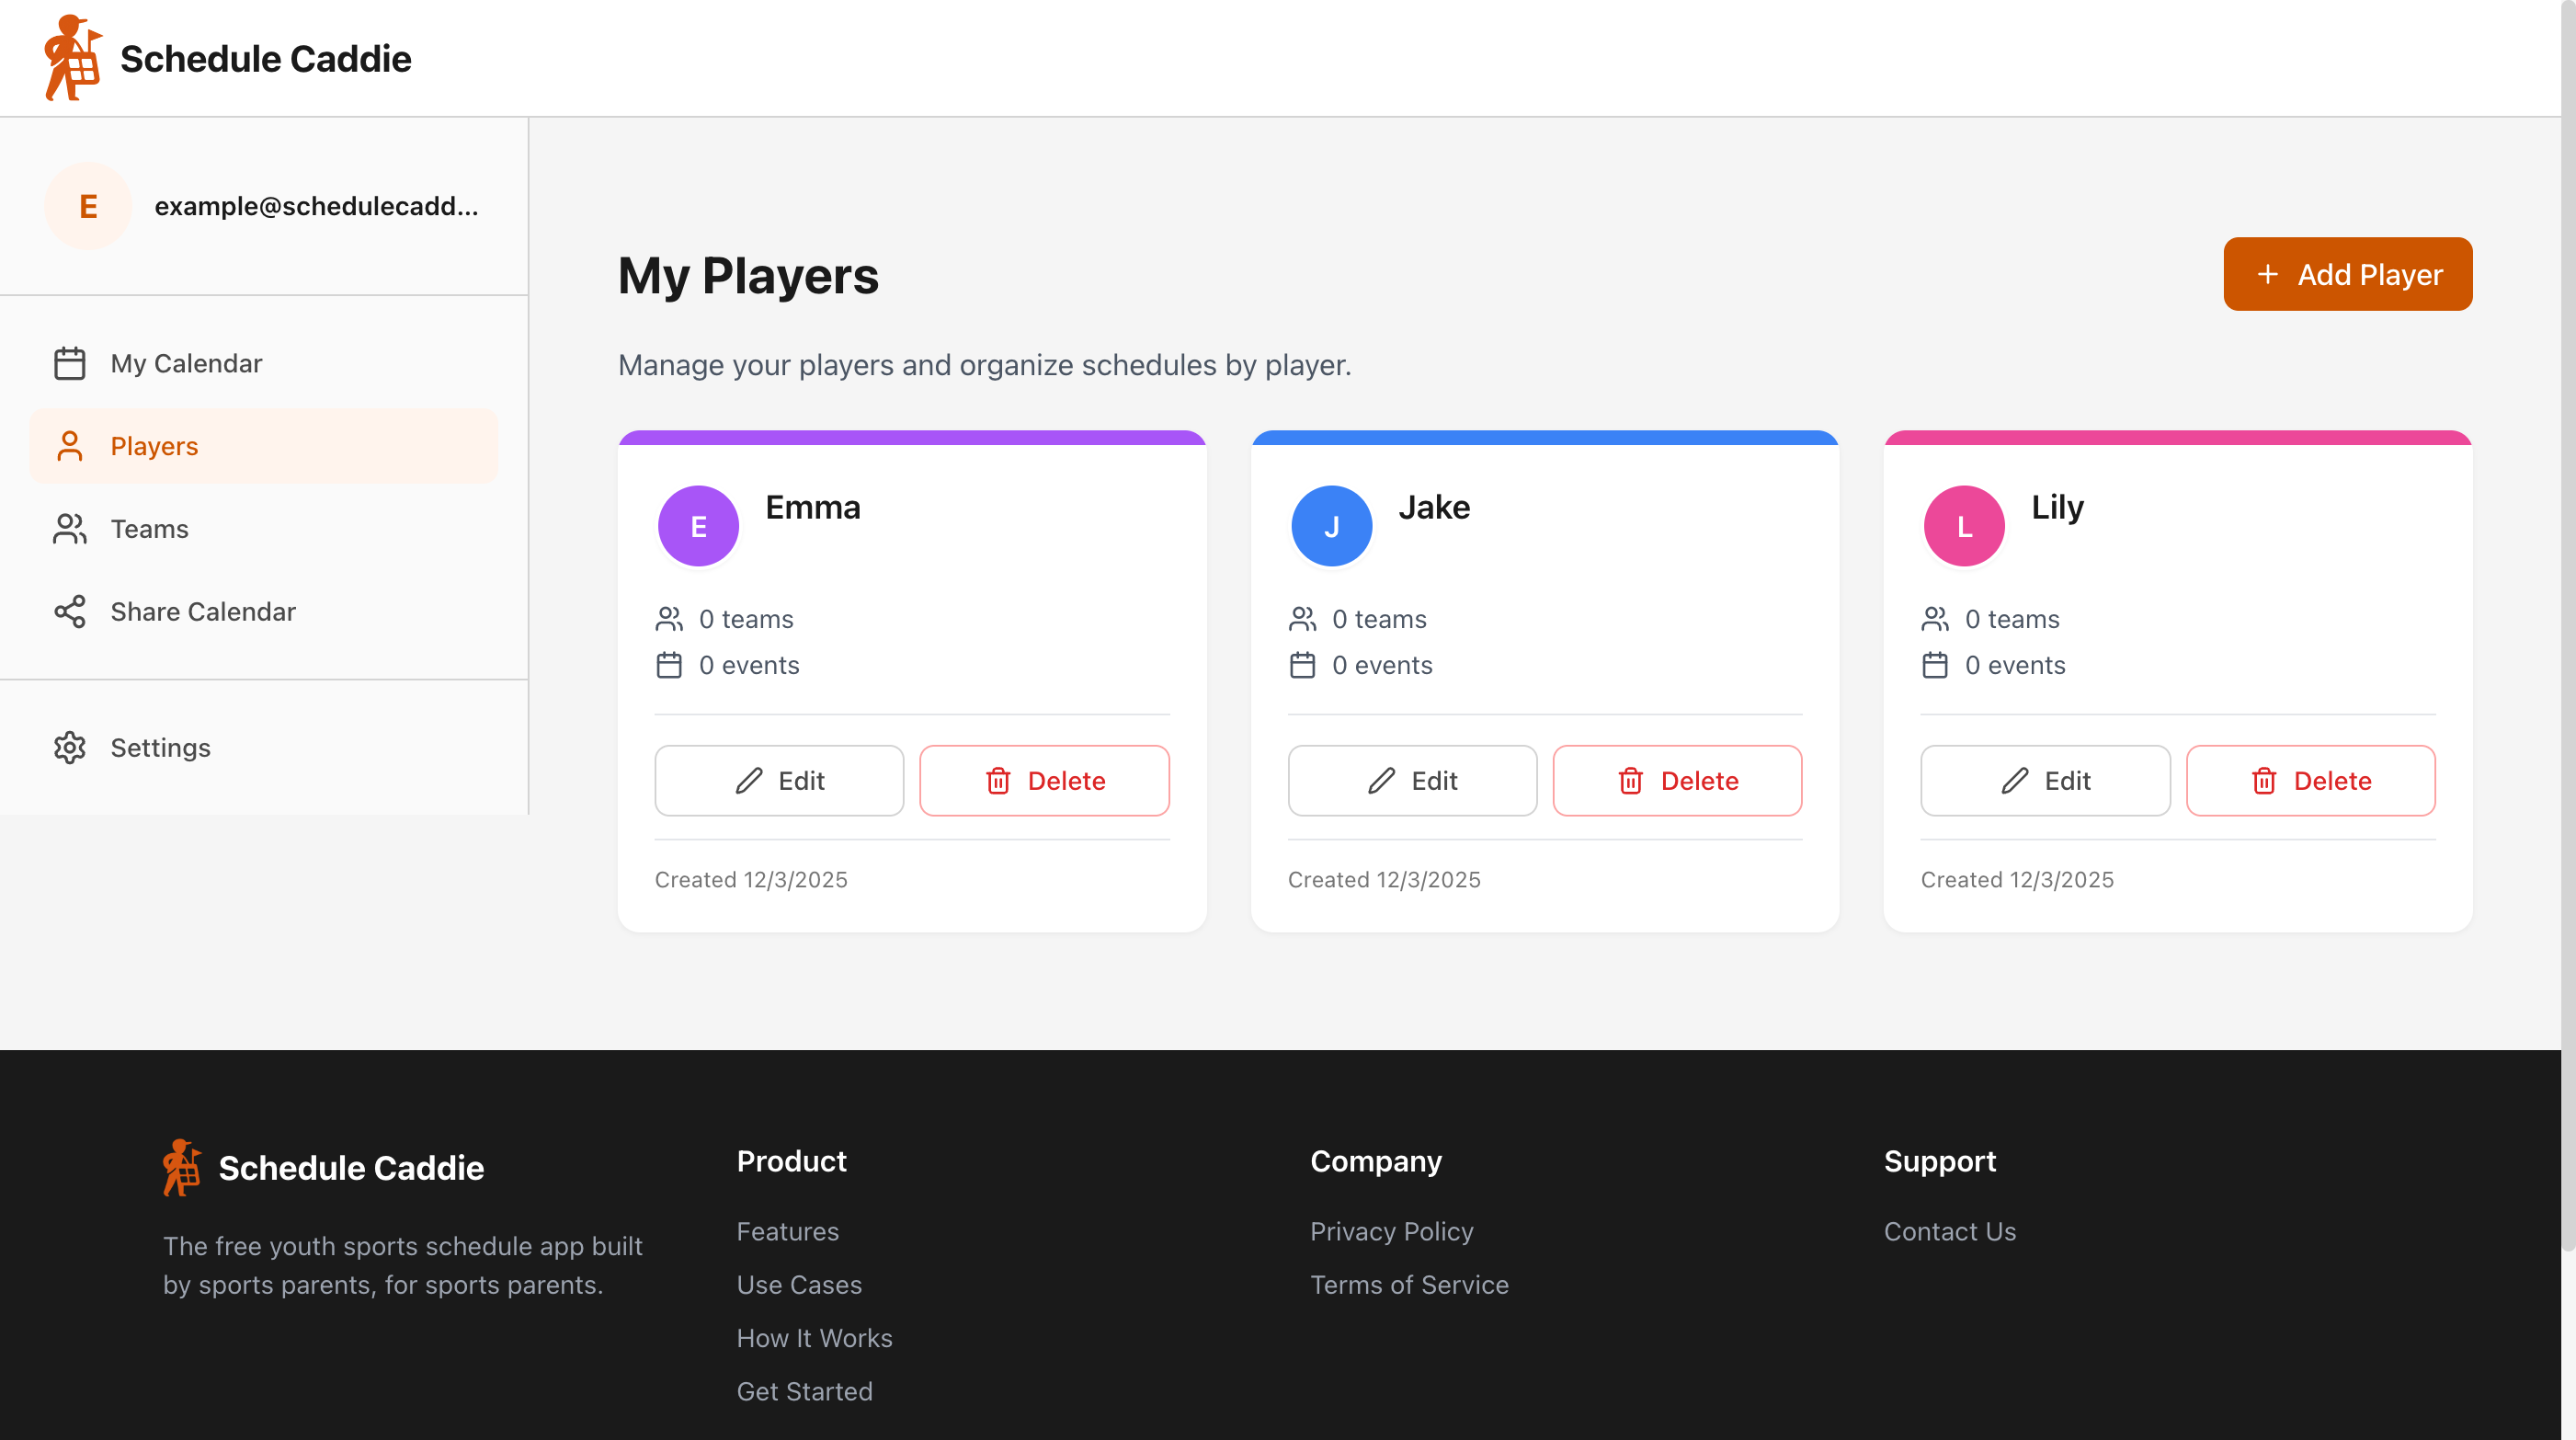
Task: Click the account avatar with letter E
Action: click(88, 206)
